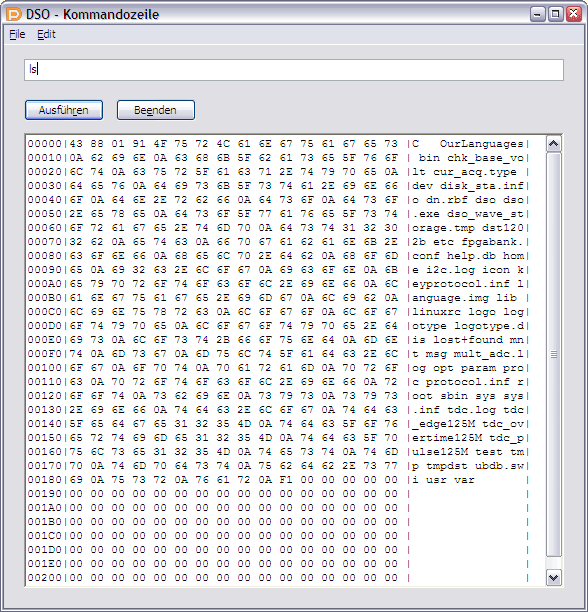
Task: Click the hex offset '00160'
Action: coord(44,452)
